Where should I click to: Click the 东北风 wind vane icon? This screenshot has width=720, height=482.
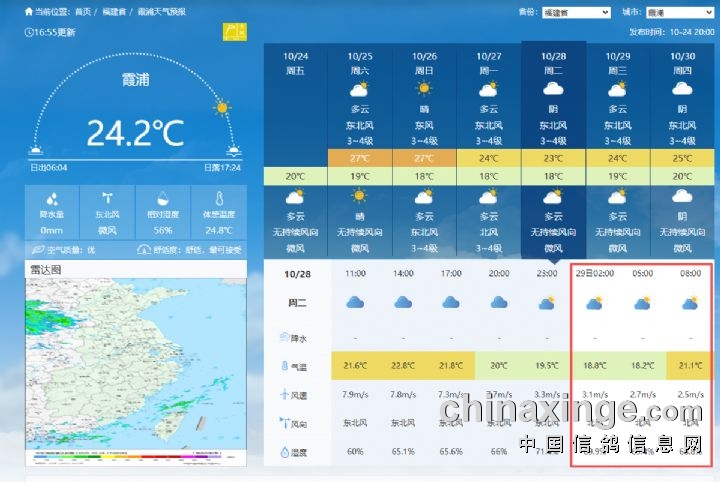coord(106,199)
